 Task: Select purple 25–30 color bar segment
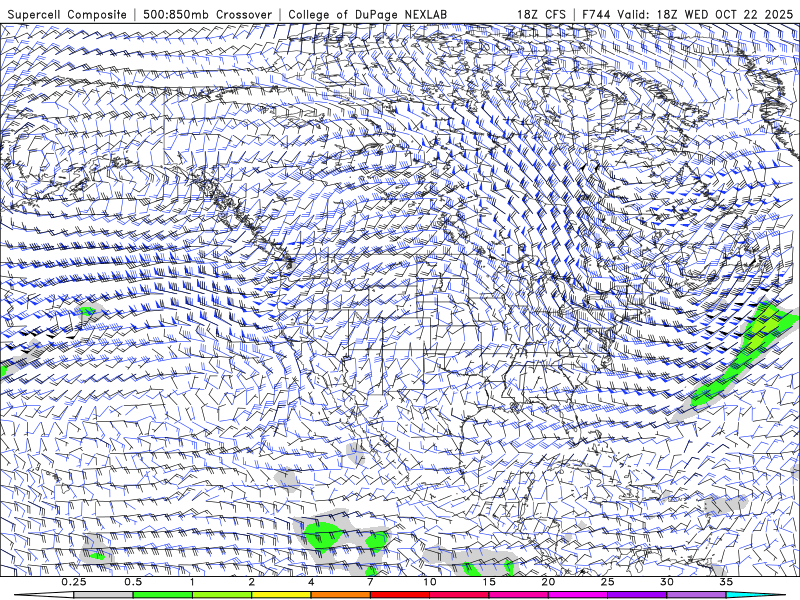(637, 595)
